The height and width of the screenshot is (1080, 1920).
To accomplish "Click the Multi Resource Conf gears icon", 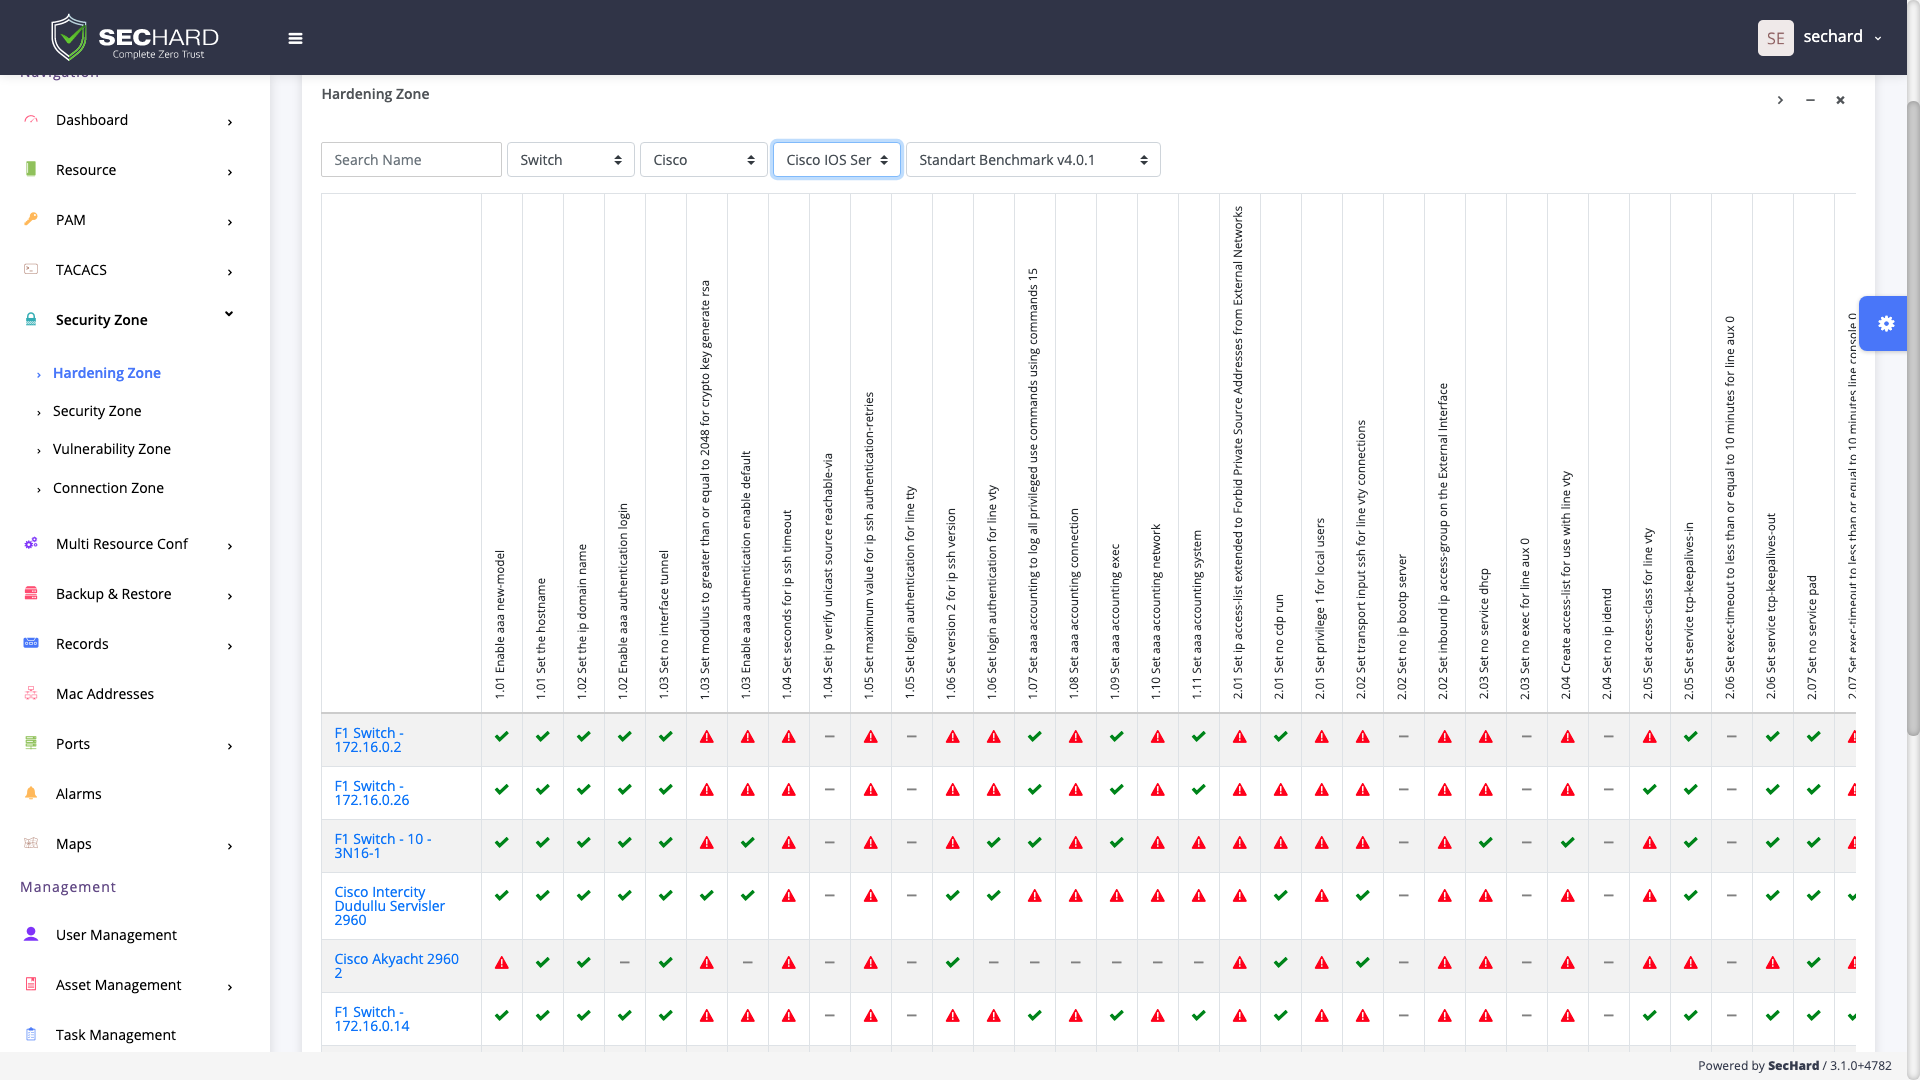I will tap(31, 543).
